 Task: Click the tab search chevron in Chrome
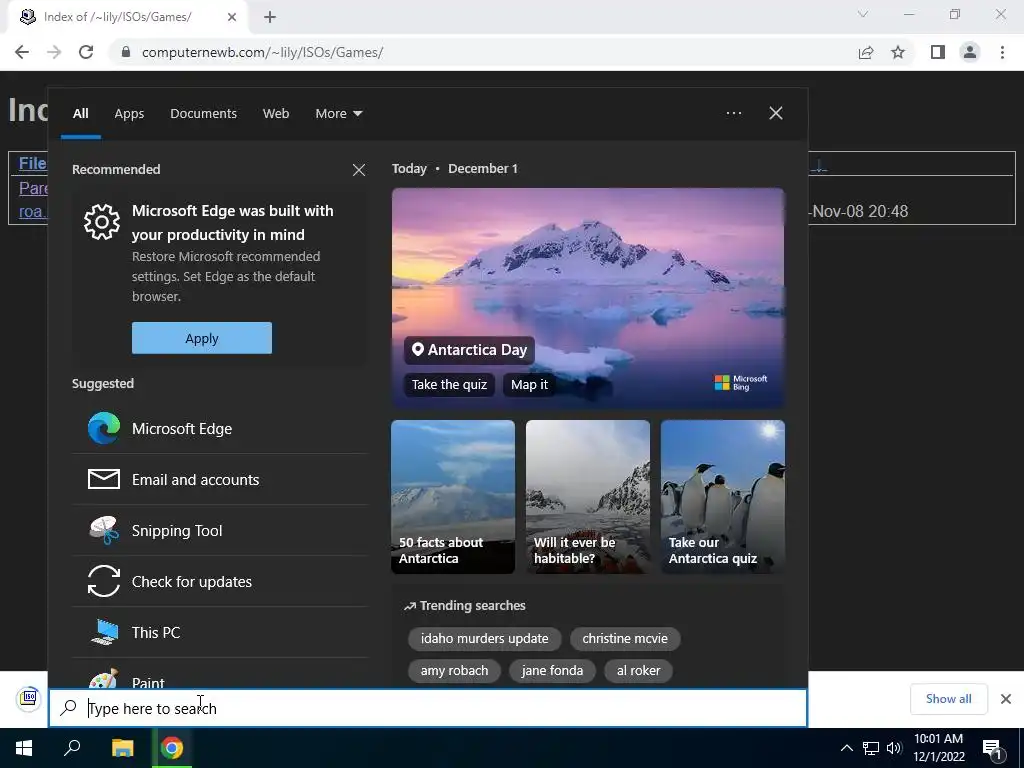(863, 14)
